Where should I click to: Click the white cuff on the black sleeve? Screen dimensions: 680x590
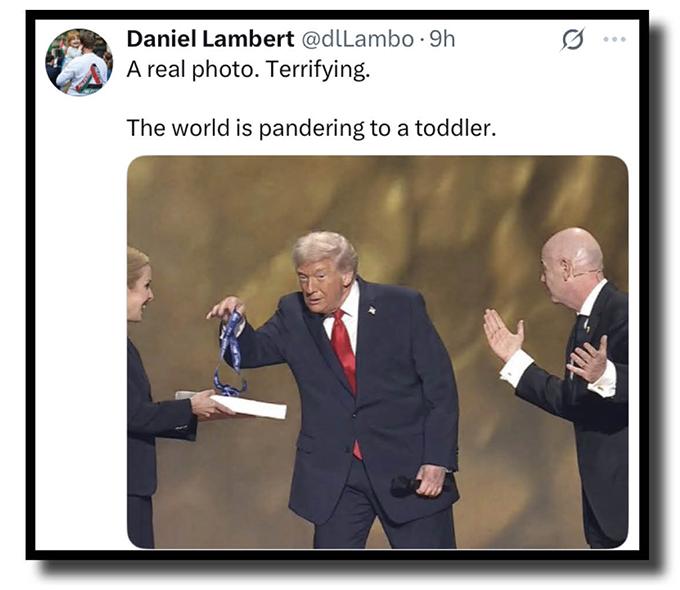coord(515,368)
